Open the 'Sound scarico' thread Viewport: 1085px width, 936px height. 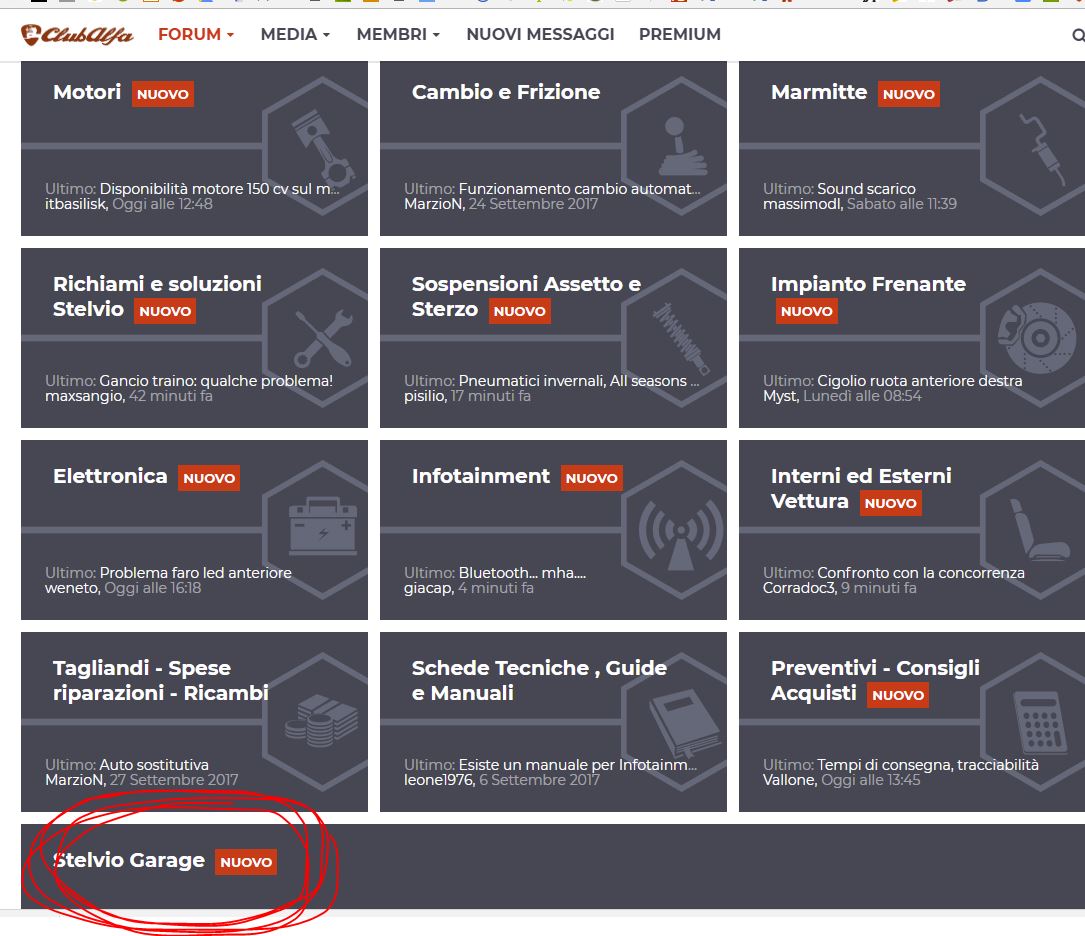(x=866, y=189)
